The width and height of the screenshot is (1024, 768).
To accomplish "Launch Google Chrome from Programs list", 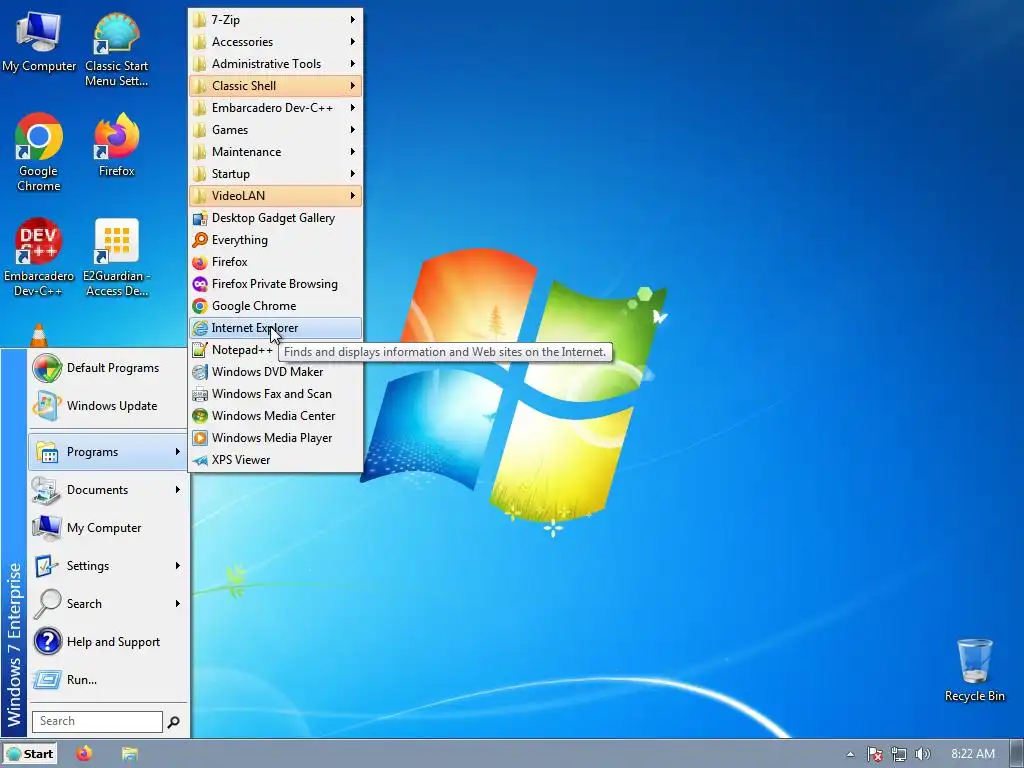I will click(275, 306).
